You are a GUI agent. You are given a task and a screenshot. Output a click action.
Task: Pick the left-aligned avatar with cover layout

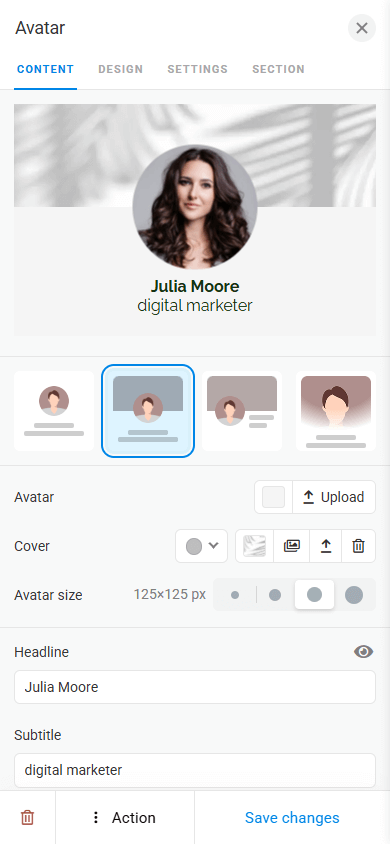click(242, 411)
